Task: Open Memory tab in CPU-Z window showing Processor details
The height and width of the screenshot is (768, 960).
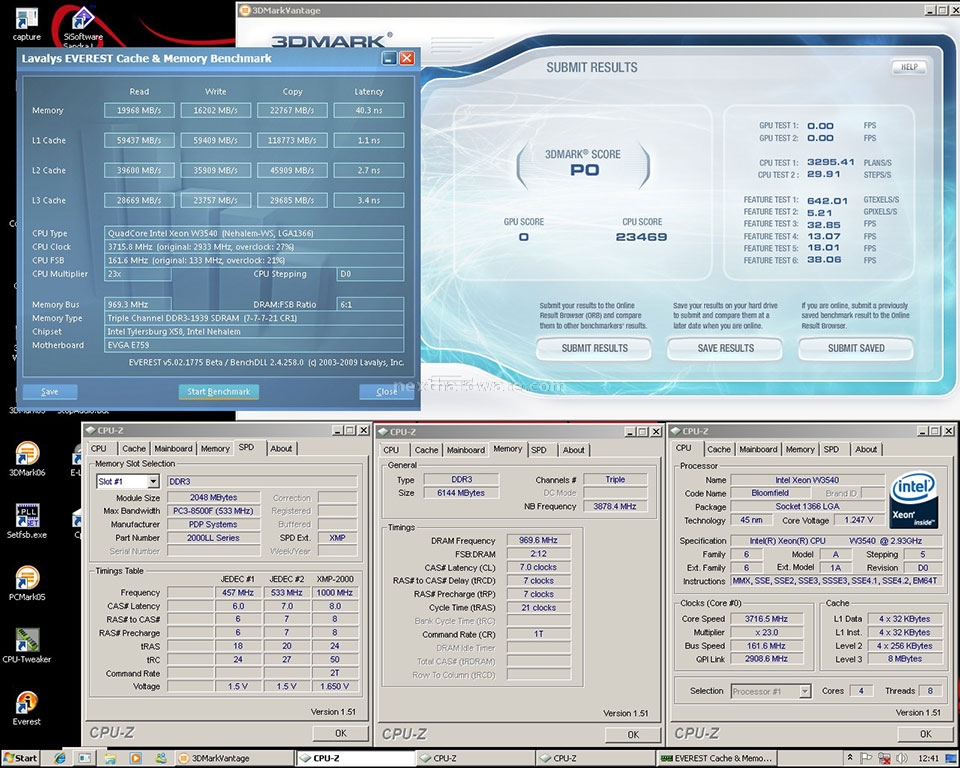Action: pos(800,449)
